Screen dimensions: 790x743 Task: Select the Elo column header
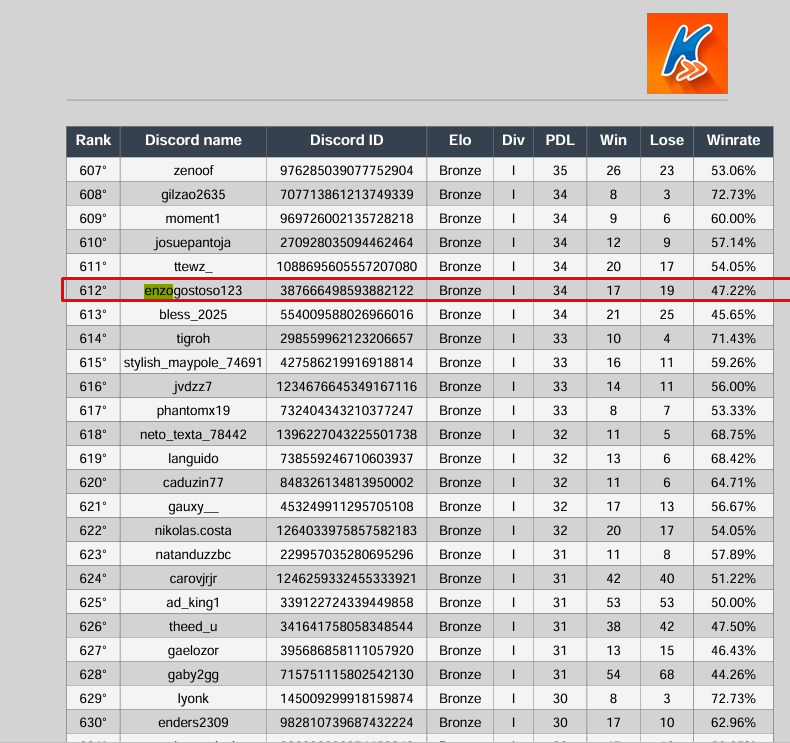point(460,140)
